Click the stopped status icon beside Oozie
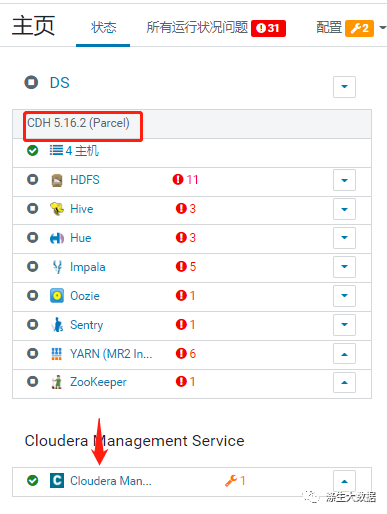 click(33, 295)
